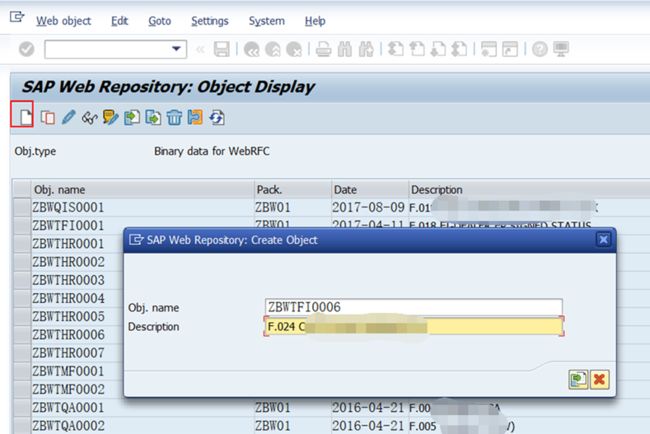Click the Help question mark icon
Image resolution: width=650 pixels, height=434 pixels.
[540, 49]
